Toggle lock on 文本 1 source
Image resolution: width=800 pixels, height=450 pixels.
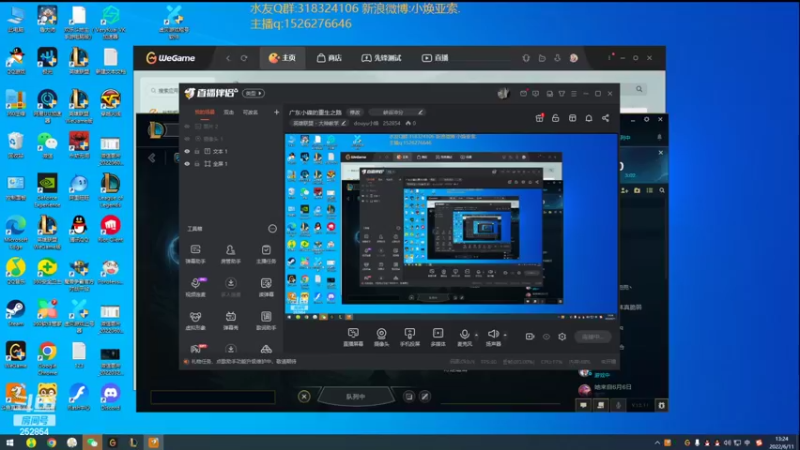coord(197,152)
